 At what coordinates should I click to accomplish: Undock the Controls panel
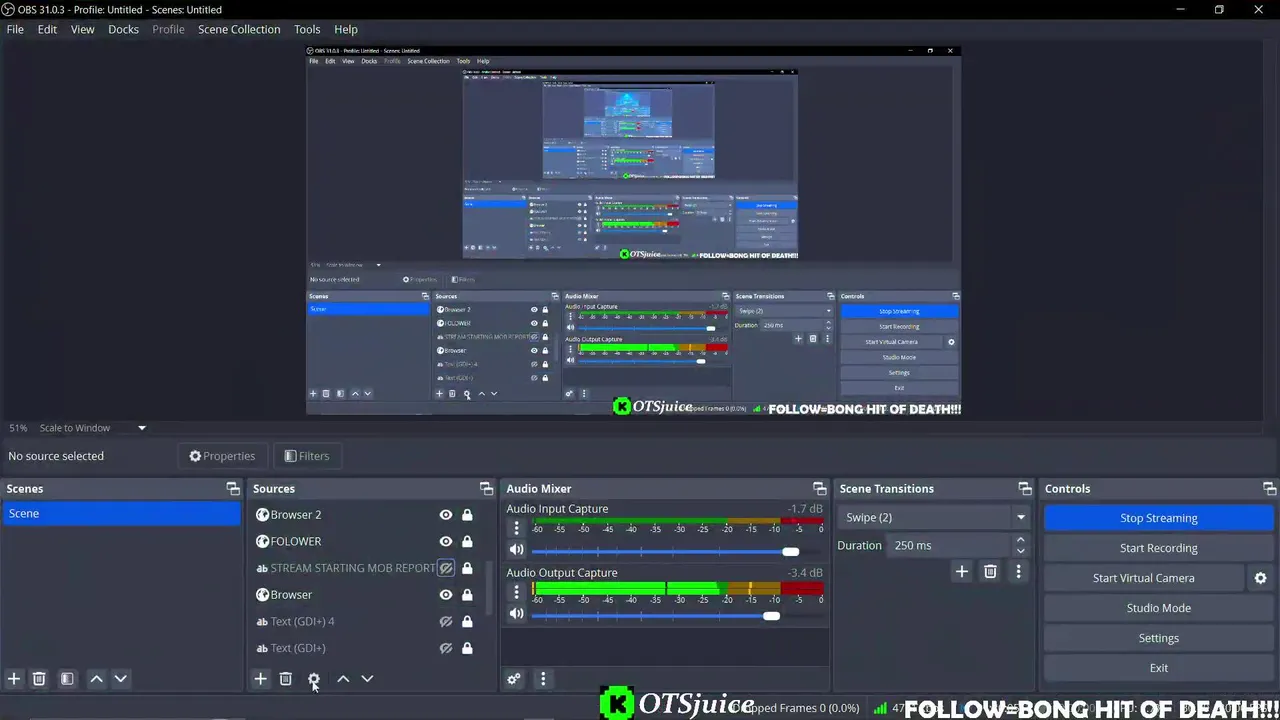click(1269, 489)
